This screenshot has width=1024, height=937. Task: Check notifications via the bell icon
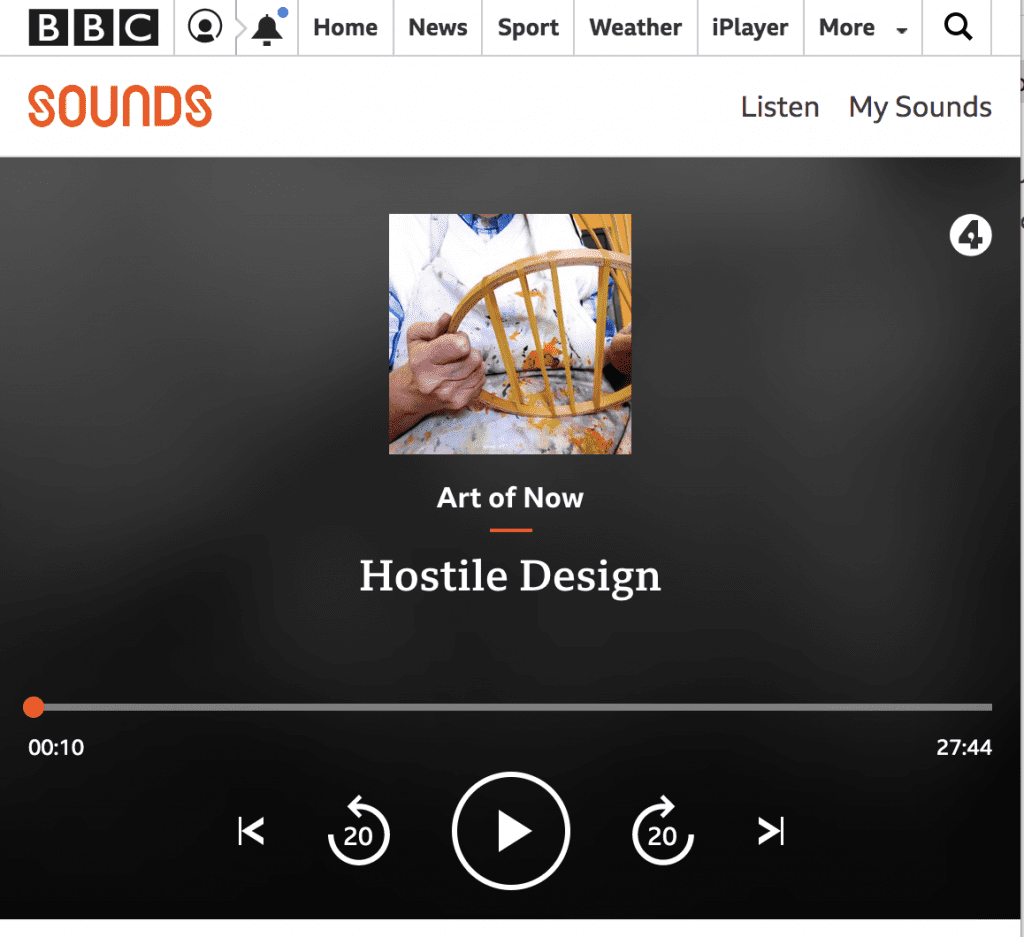point(268,27)
